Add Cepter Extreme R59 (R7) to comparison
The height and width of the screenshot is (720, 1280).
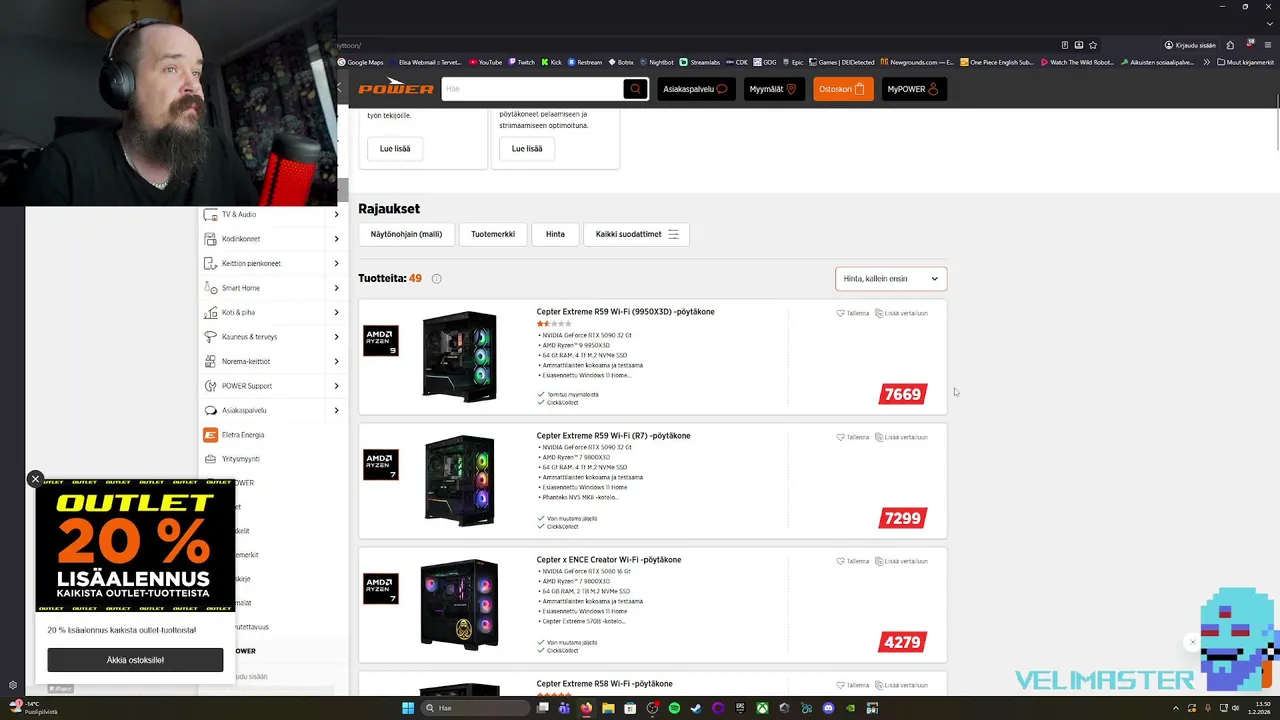pos(902,437)
